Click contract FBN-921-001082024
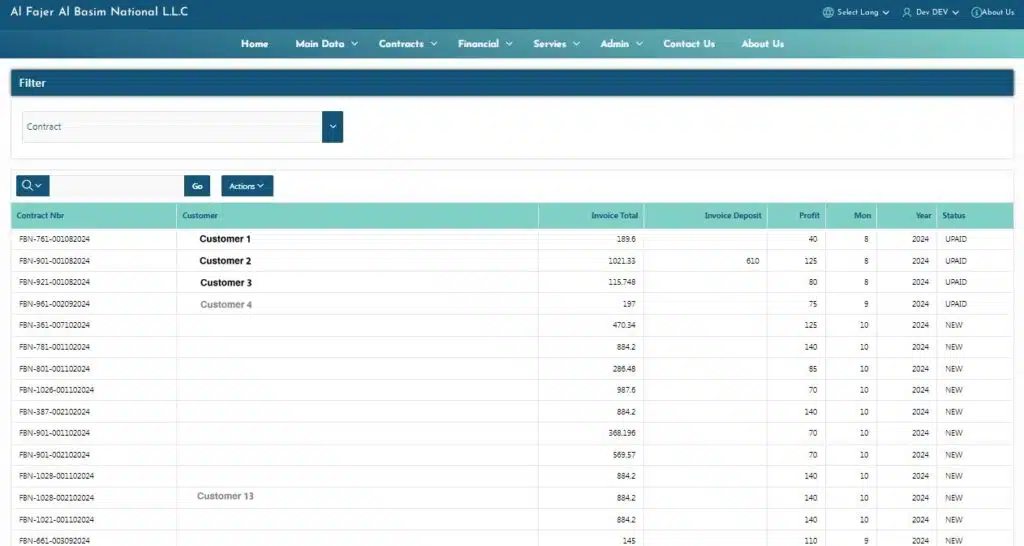This screenshot has width=1024, height=546. coord(55,282)
